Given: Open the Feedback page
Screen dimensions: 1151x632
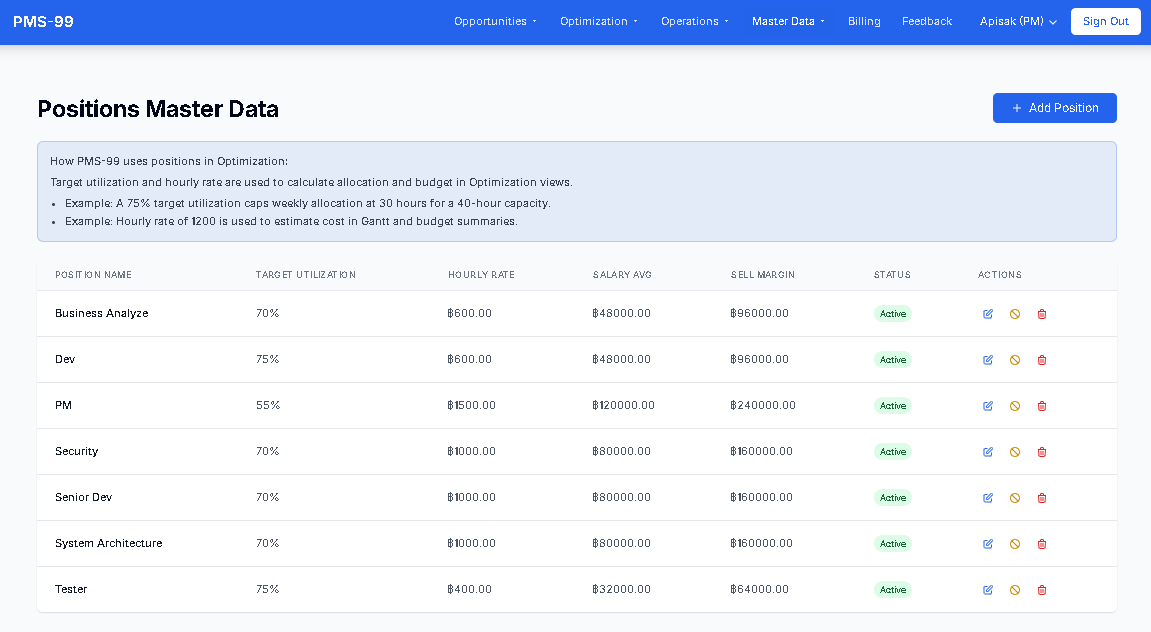Looking at the screenshot, I should click(x=927, y=21).
